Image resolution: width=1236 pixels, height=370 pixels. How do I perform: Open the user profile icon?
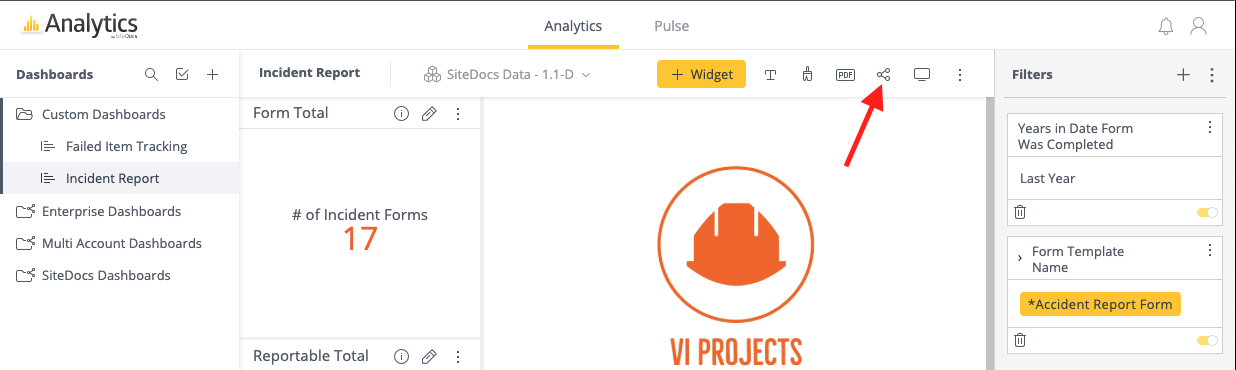click(x=1198, y=26)
